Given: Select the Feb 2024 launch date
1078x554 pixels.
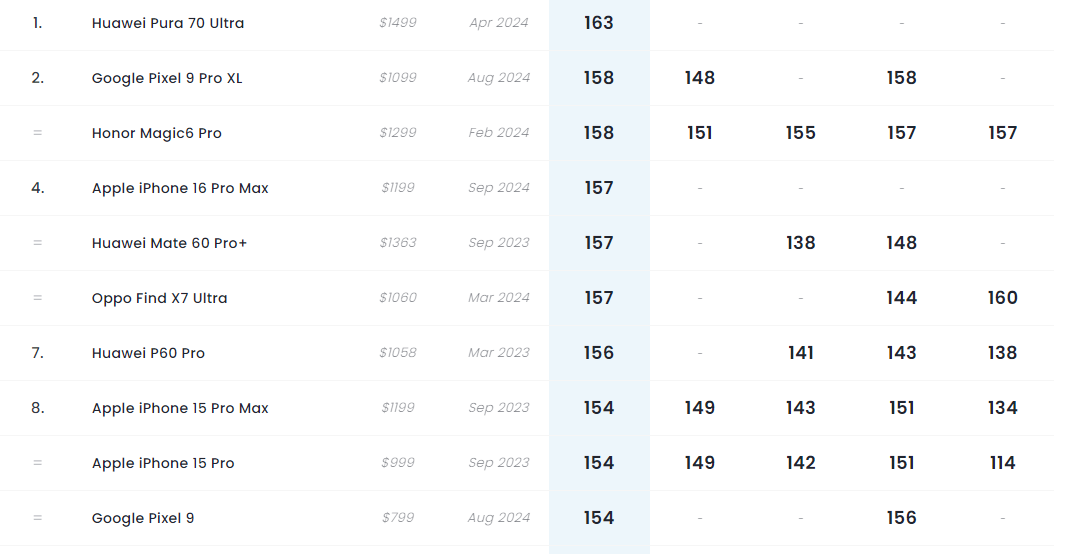Looking at the screenshot, I should (498, 133).
